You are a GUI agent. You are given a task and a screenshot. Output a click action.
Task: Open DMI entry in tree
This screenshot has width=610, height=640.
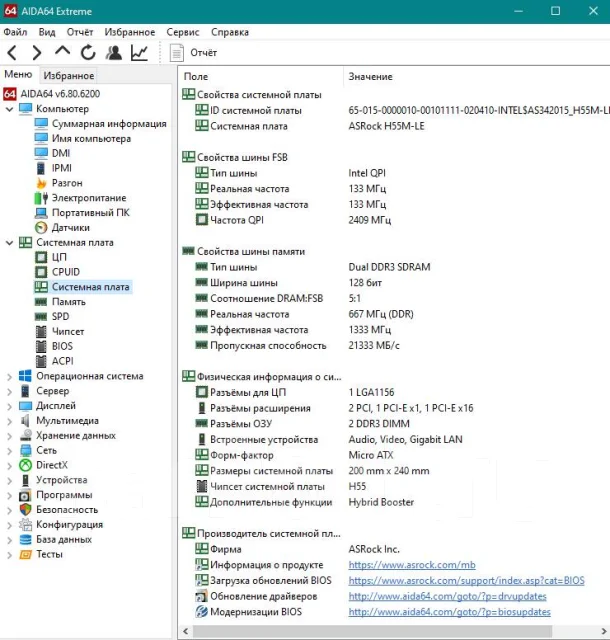[x=61, y=153]
